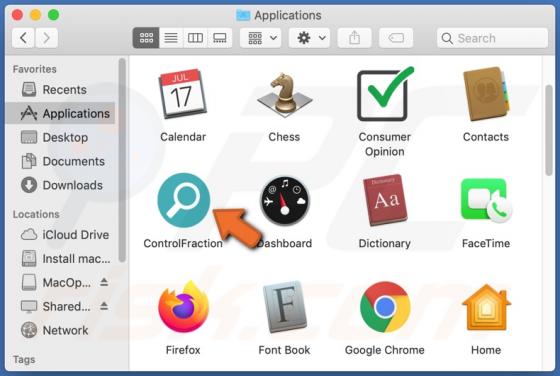Close the Finder window
The width and height of the screenshot is (560, 376).
coord(18,15)
